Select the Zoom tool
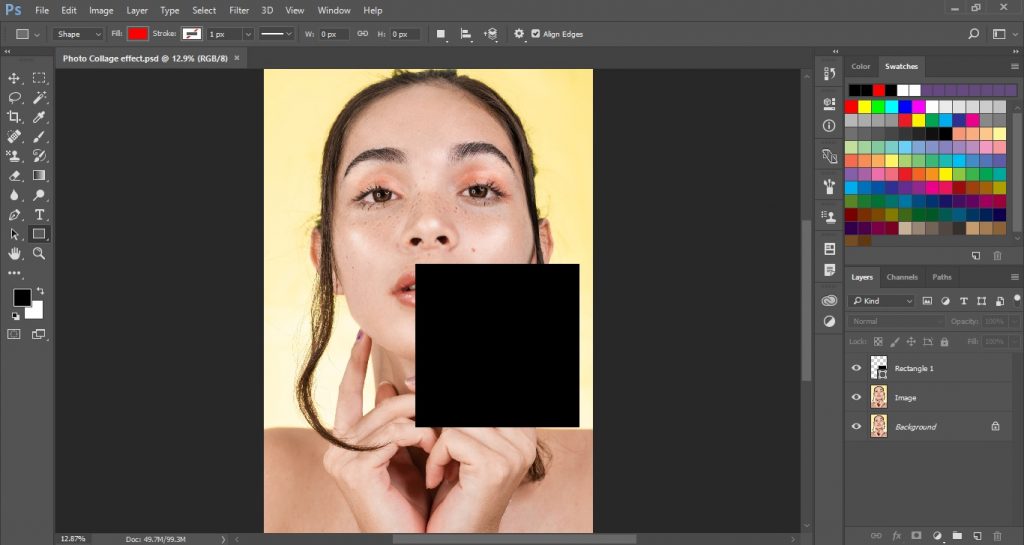Viewport: 1024px width, 545px height. point(39,253)
